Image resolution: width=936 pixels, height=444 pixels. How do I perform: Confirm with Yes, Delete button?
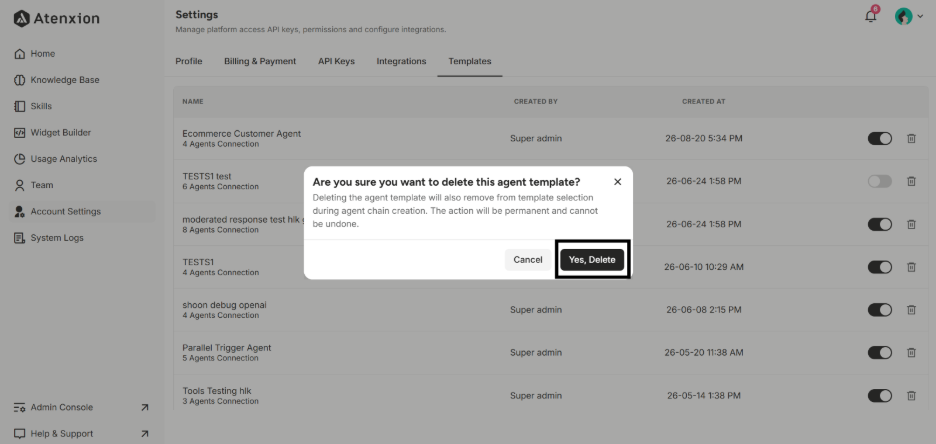(592, 260)
